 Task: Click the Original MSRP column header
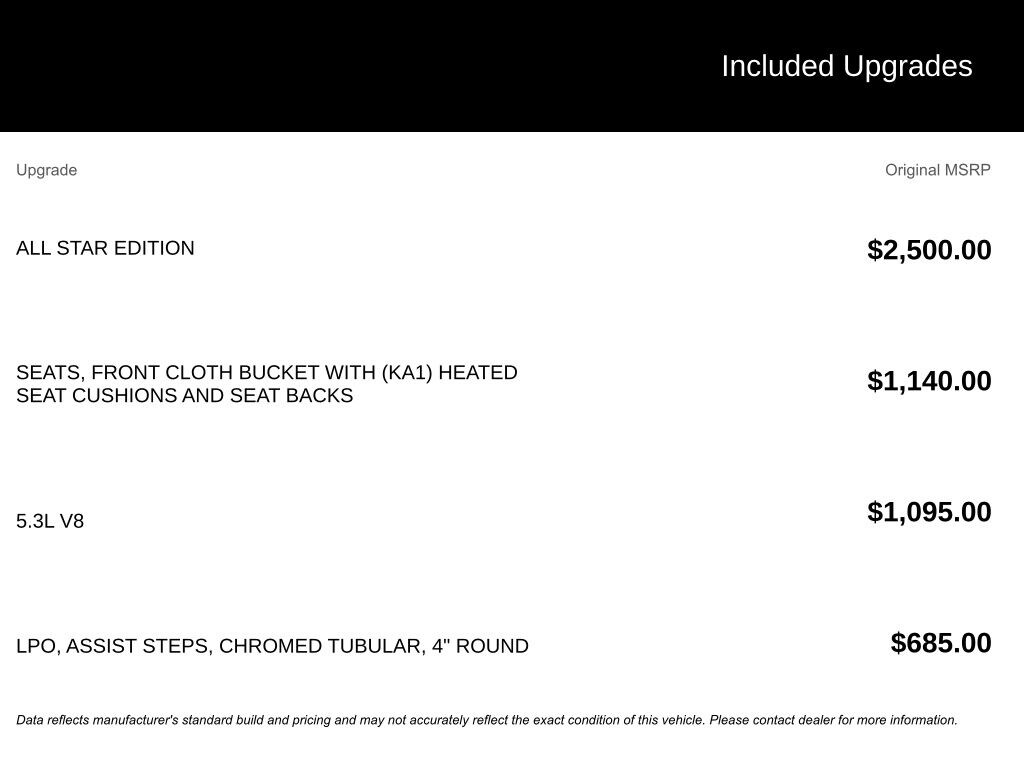937,170
